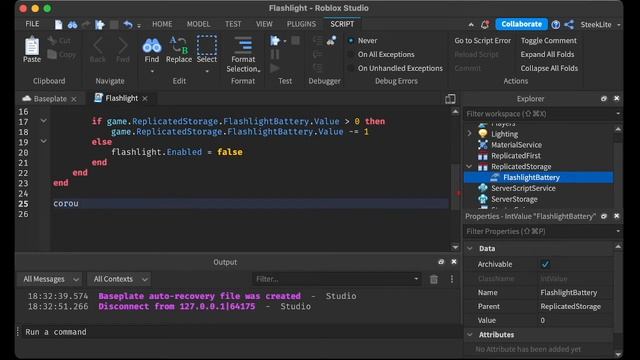640x360 pixels.
Task: Open the help question mark icon
Action: pyautogui.click(x=556, y=24)
